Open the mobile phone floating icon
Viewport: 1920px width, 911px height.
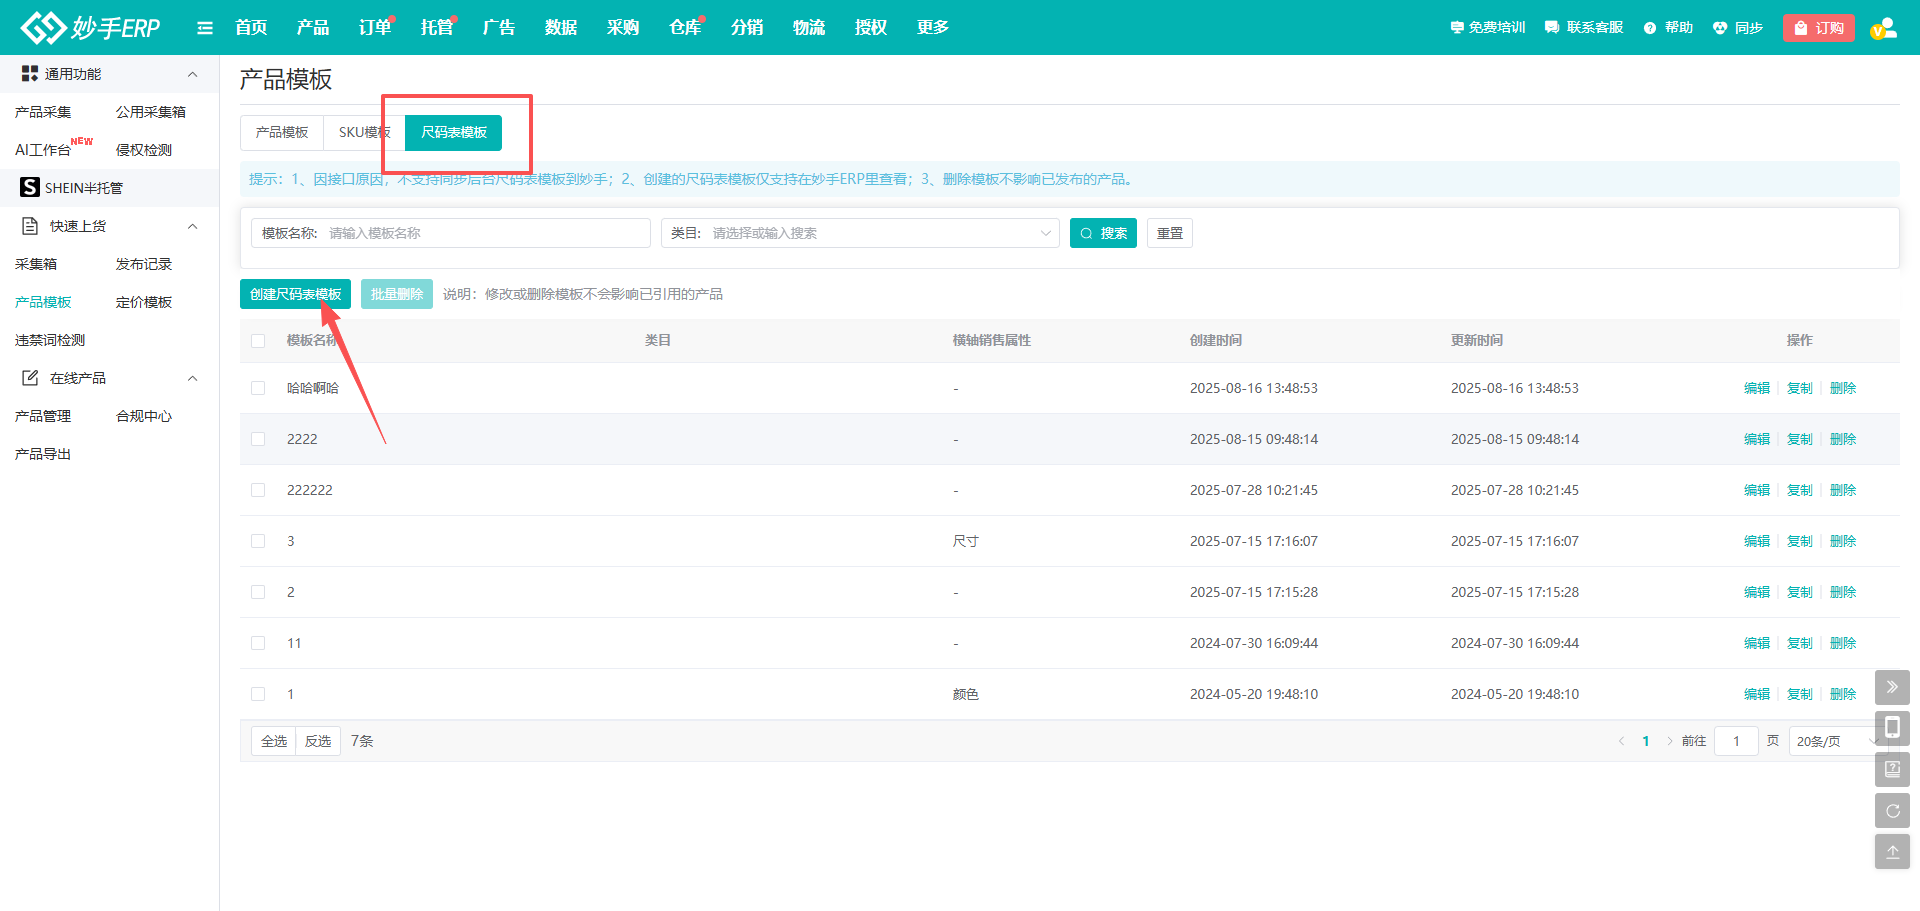point(1892,728)
